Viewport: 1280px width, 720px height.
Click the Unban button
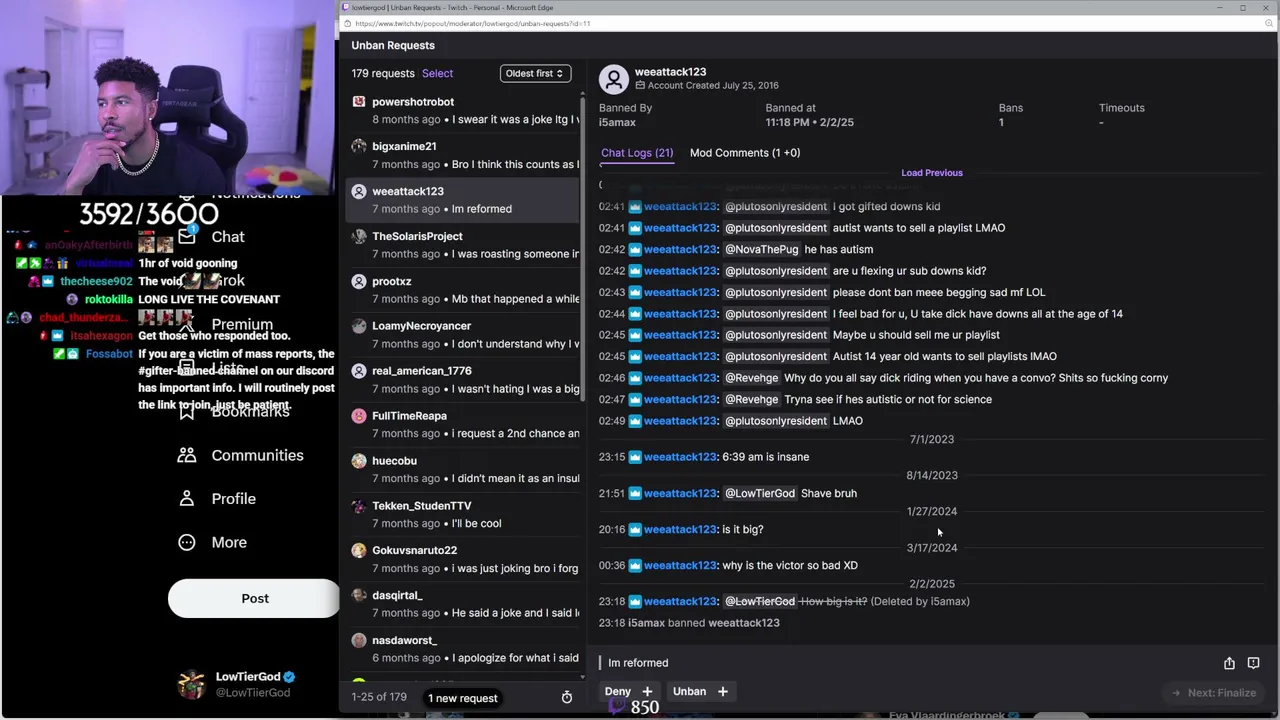(700, 691)
